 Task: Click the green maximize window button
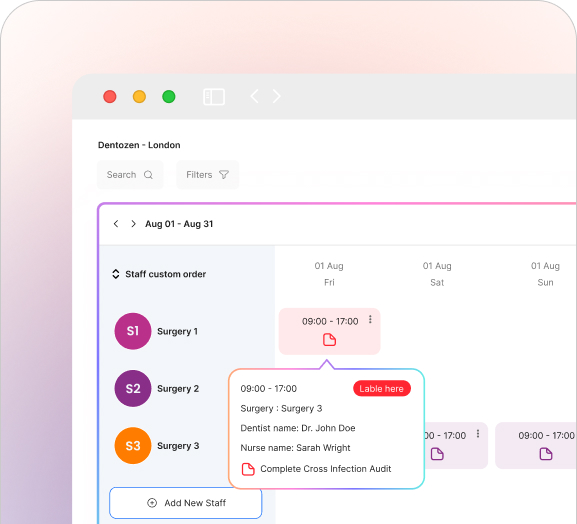169,97
